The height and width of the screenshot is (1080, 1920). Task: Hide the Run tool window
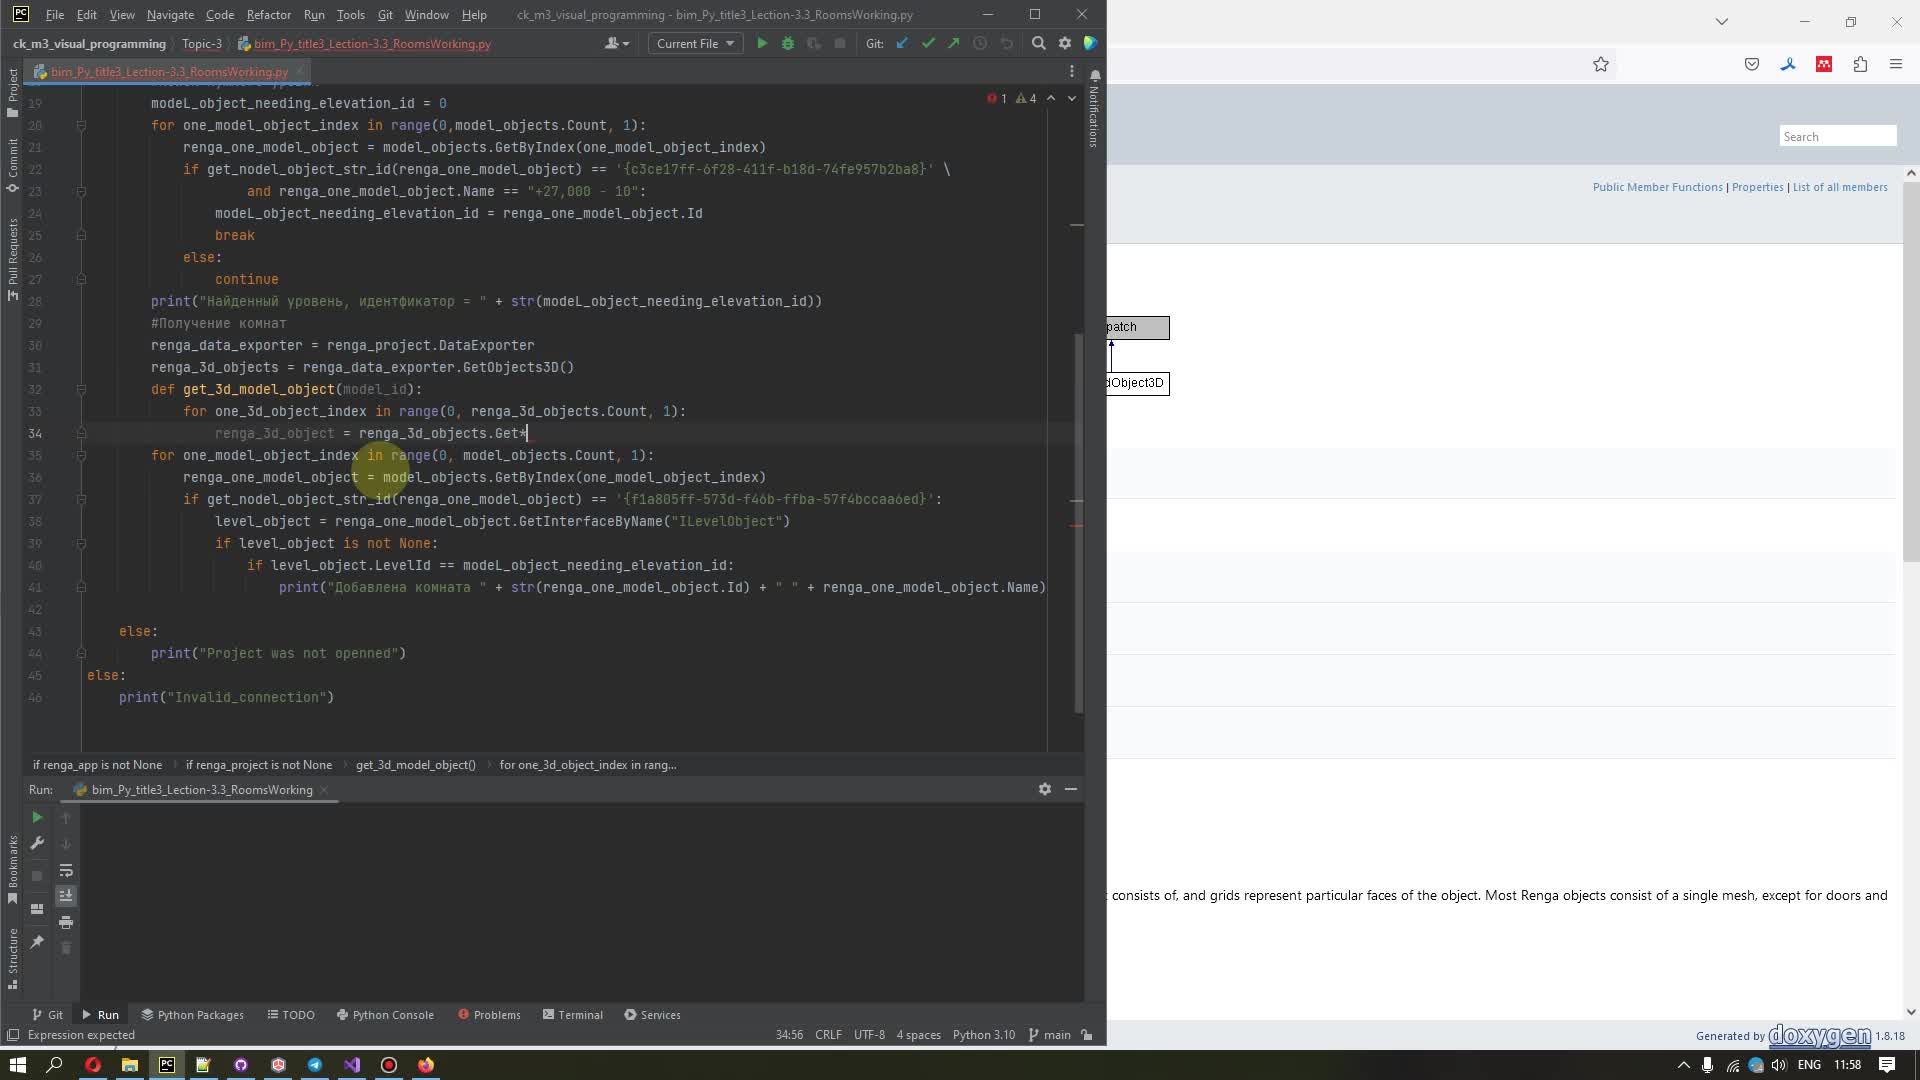pyautogui.click(x=1071, y=789)
